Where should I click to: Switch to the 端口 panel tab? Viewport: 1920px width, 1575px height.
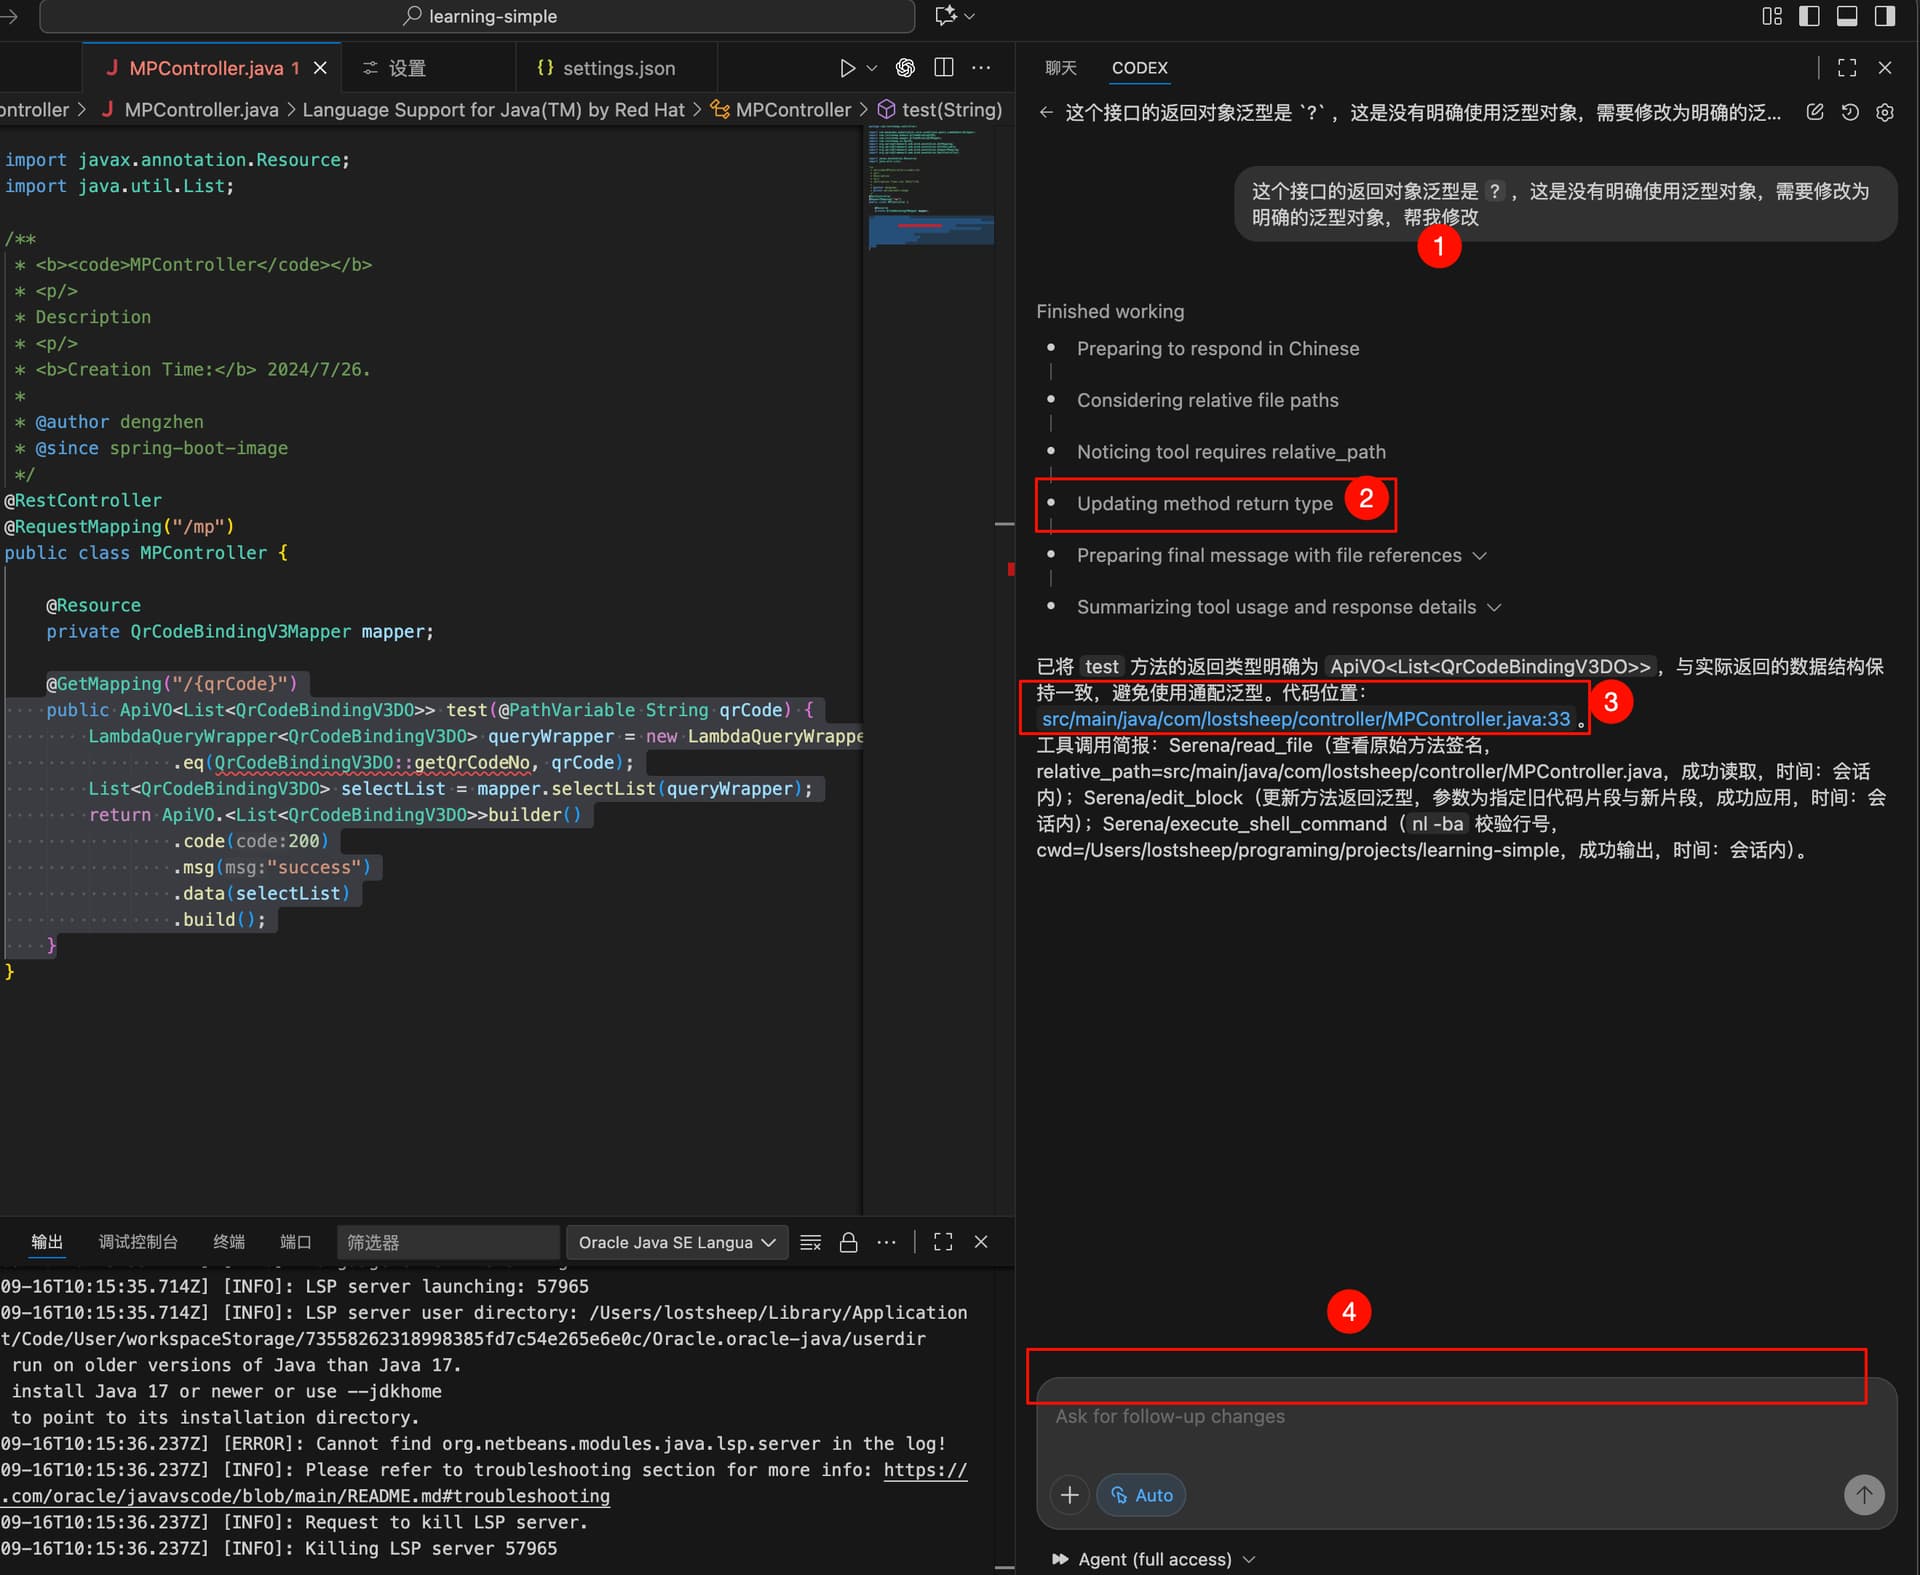click(295, 1242)
